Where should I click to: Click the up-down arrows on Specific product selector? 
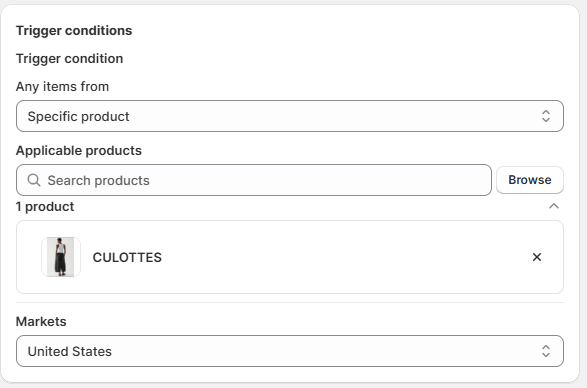point(546,116)
